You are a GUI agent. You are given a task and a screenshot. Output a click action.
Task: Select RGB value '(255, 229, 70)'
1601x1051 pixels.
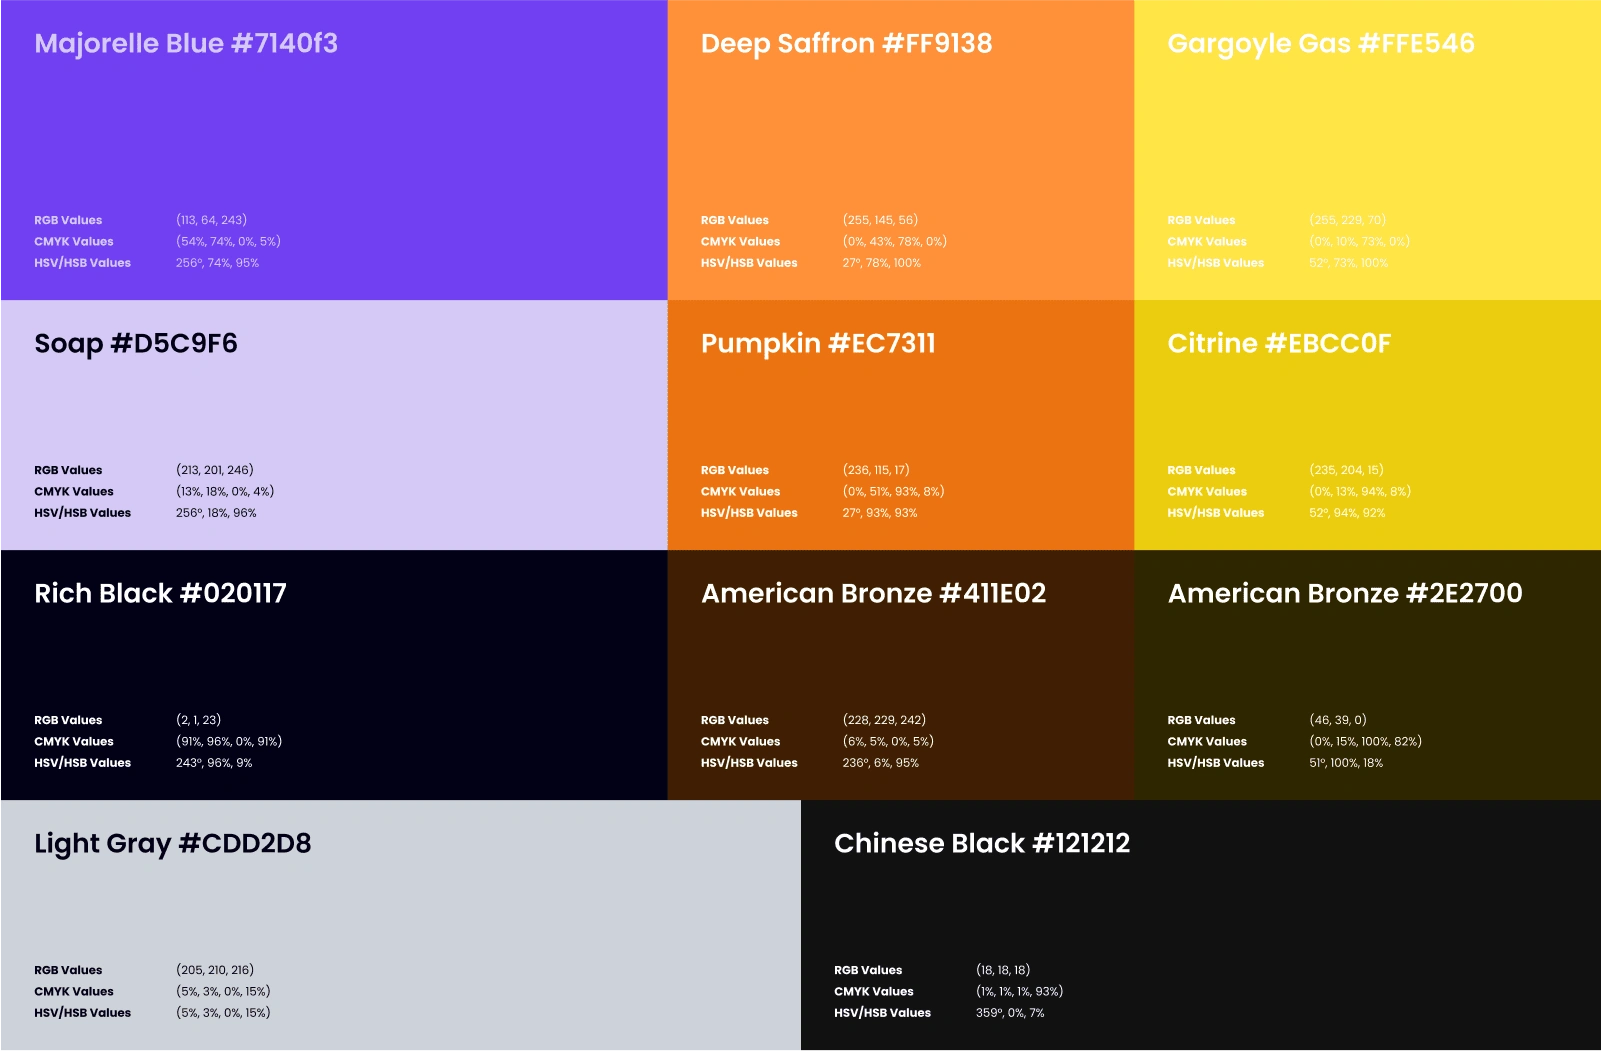[1347, 220]
